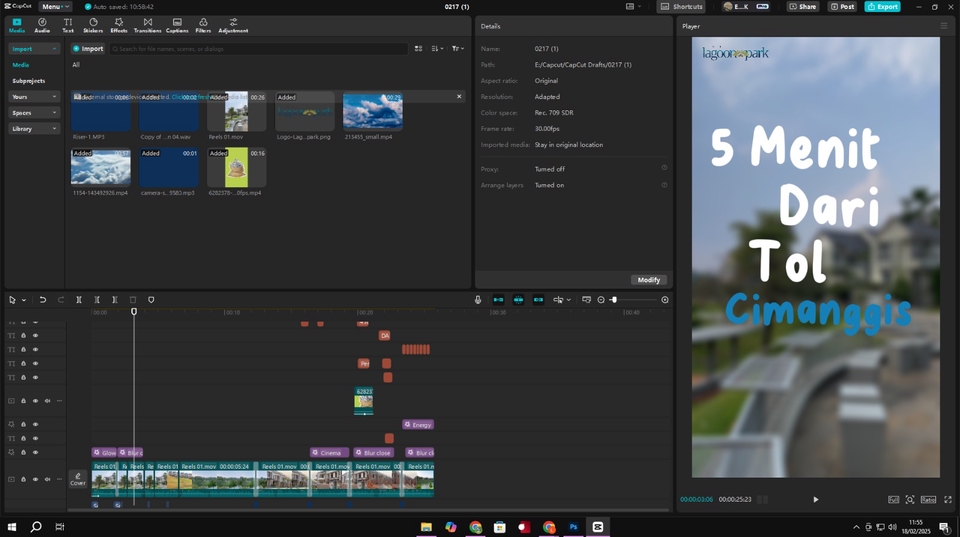Expand the Library section in sidebar
Screen dimensions: 960x537
[x=34, y=129]
